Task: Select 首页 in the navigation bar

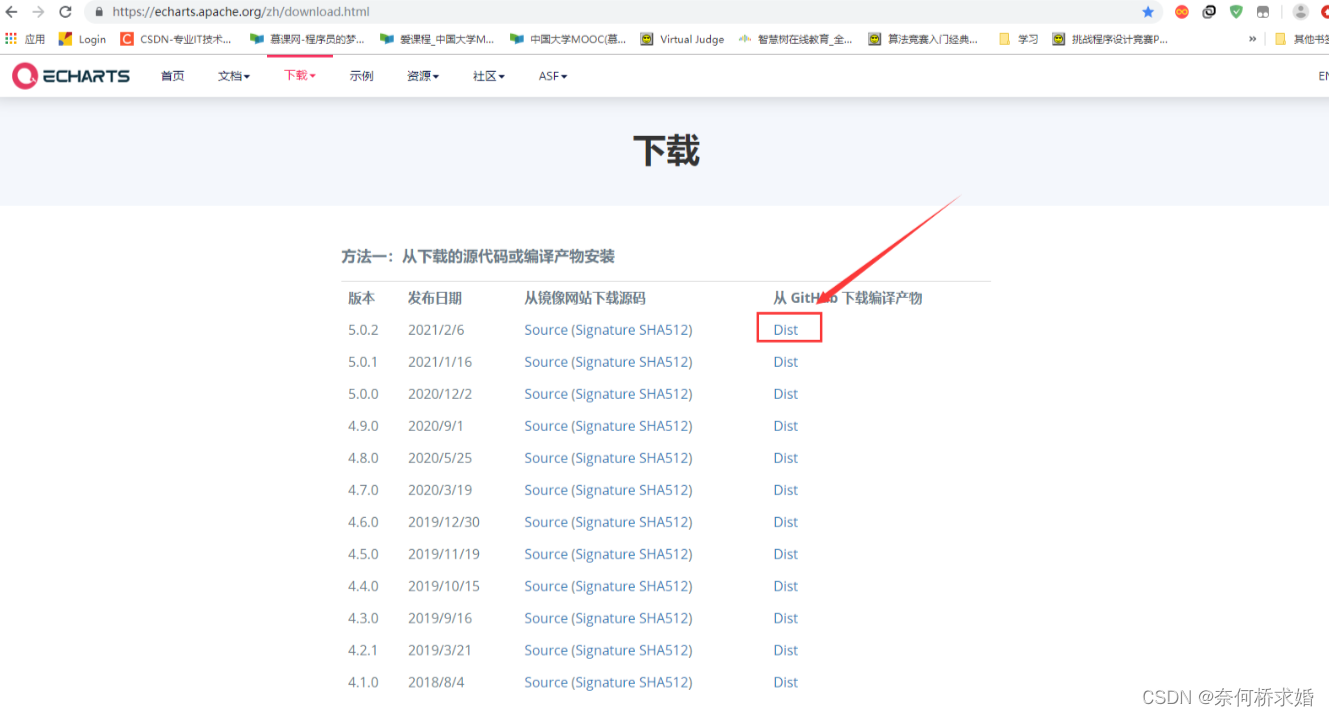Action: pyautogui.click(x=172, y=75)
